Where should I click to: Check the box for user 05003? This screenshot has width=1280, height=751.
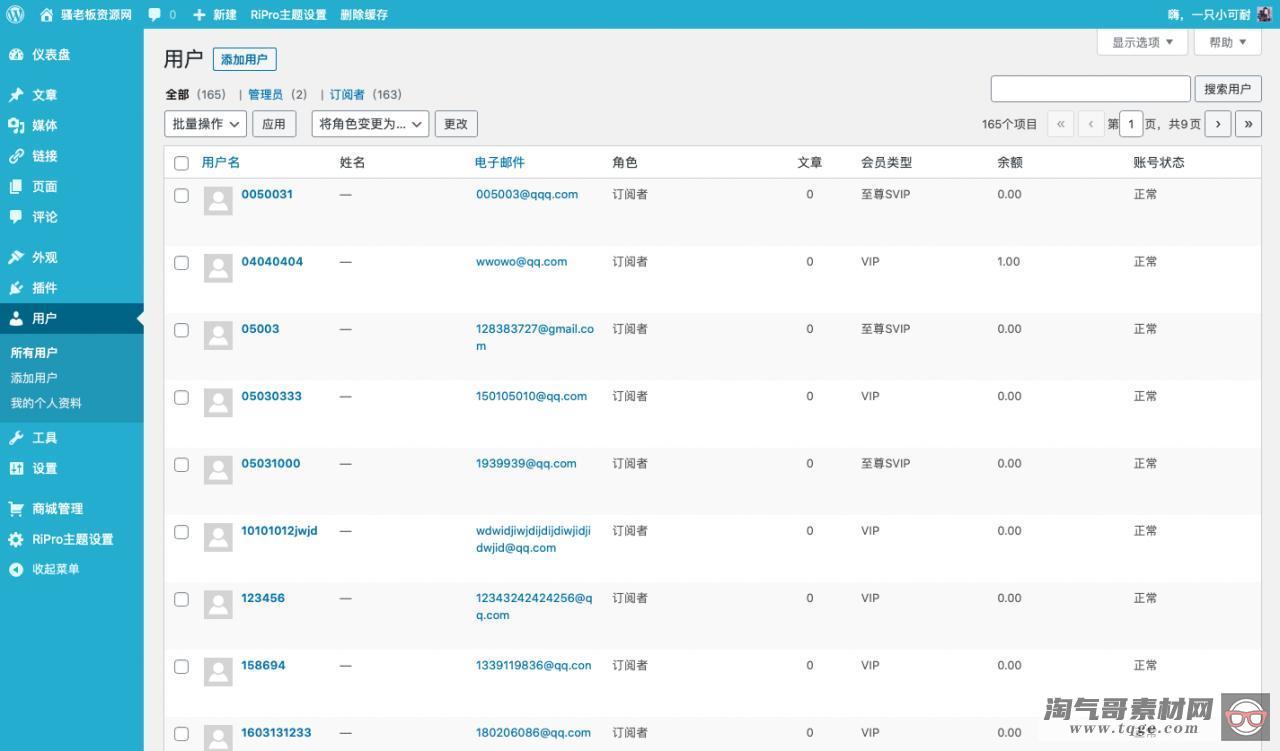pyautogui.click(x=181, y=329)
